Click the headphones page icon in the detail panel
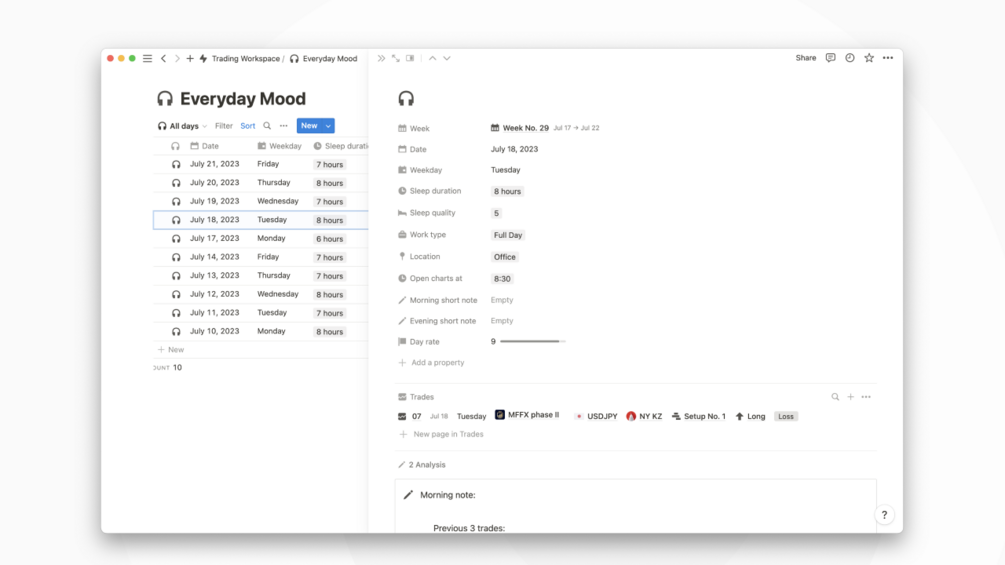This screenshot has width=1005, height=565. [406, 98]
